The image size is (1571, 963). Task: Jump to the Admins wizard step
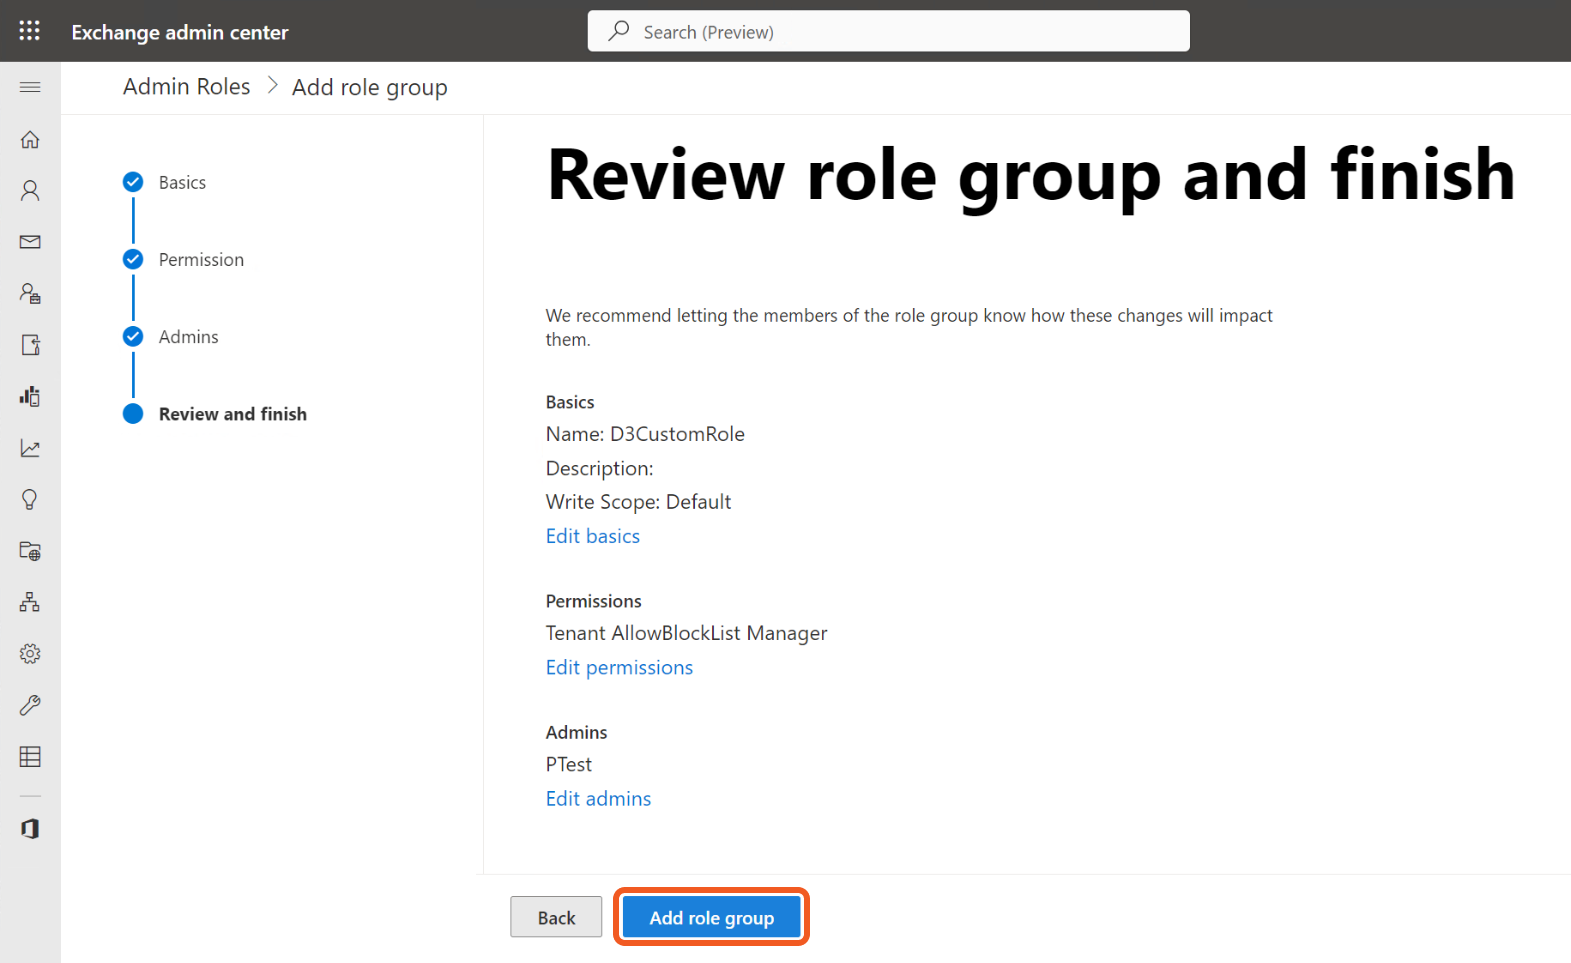(x=188, y=337)
